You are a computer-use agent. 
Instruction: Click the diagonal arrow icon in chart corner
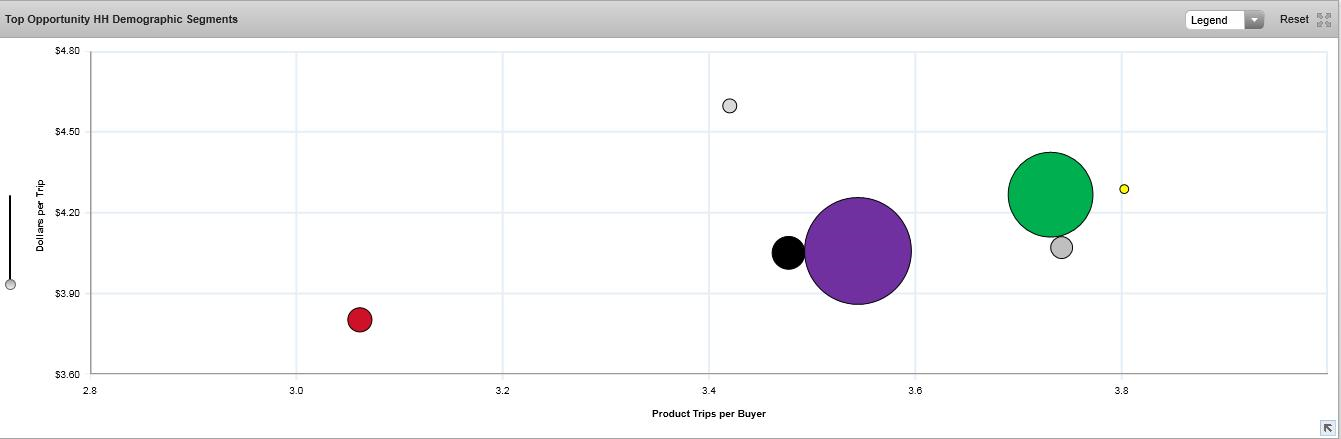pos(1327,428)
